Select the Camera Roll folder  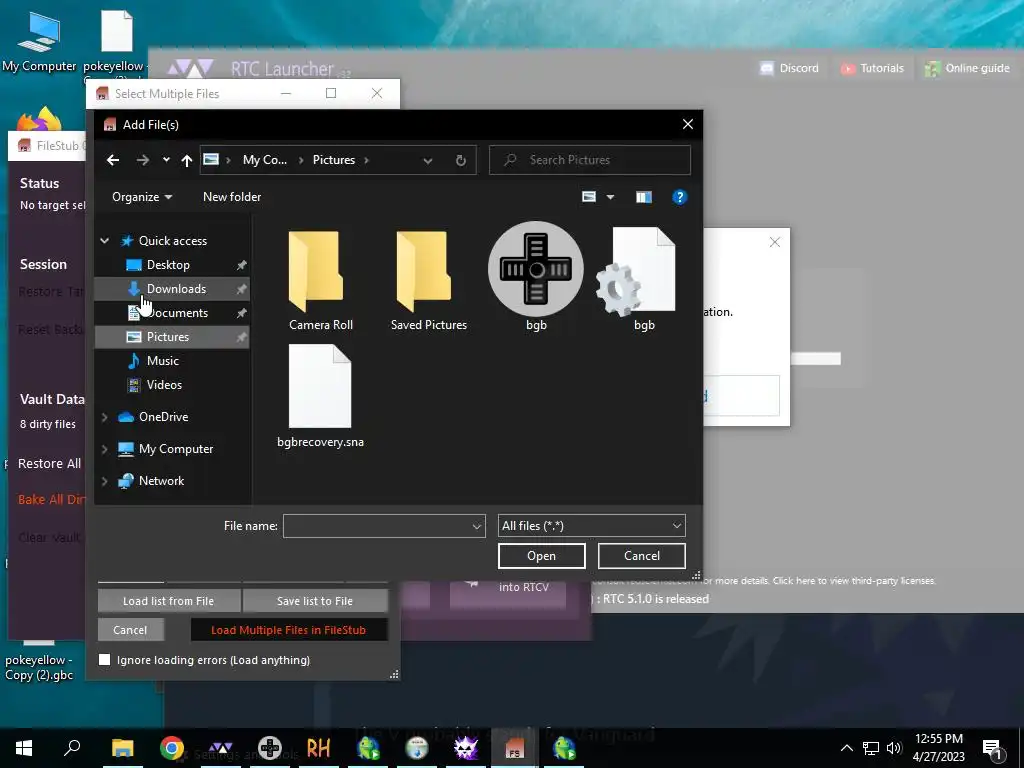coord(321,280)
